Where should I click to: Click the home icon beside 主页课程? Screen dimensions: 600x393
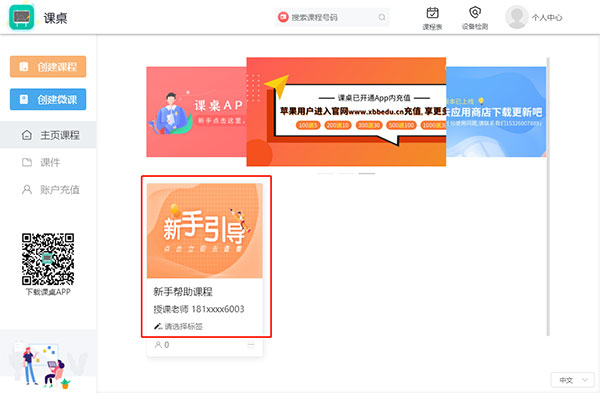(27, 135)
